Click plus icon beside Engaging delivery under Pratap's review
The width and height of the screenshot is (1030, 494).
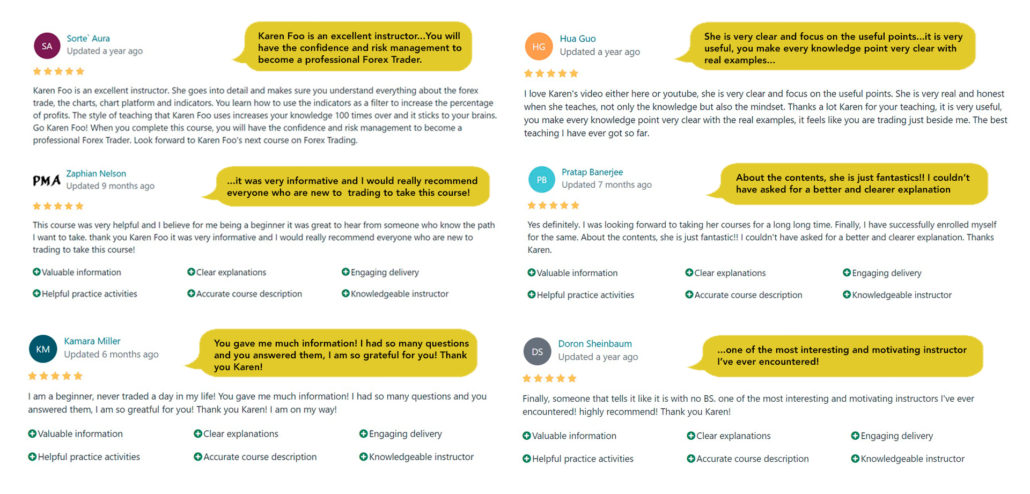click(x=847, y=273)
